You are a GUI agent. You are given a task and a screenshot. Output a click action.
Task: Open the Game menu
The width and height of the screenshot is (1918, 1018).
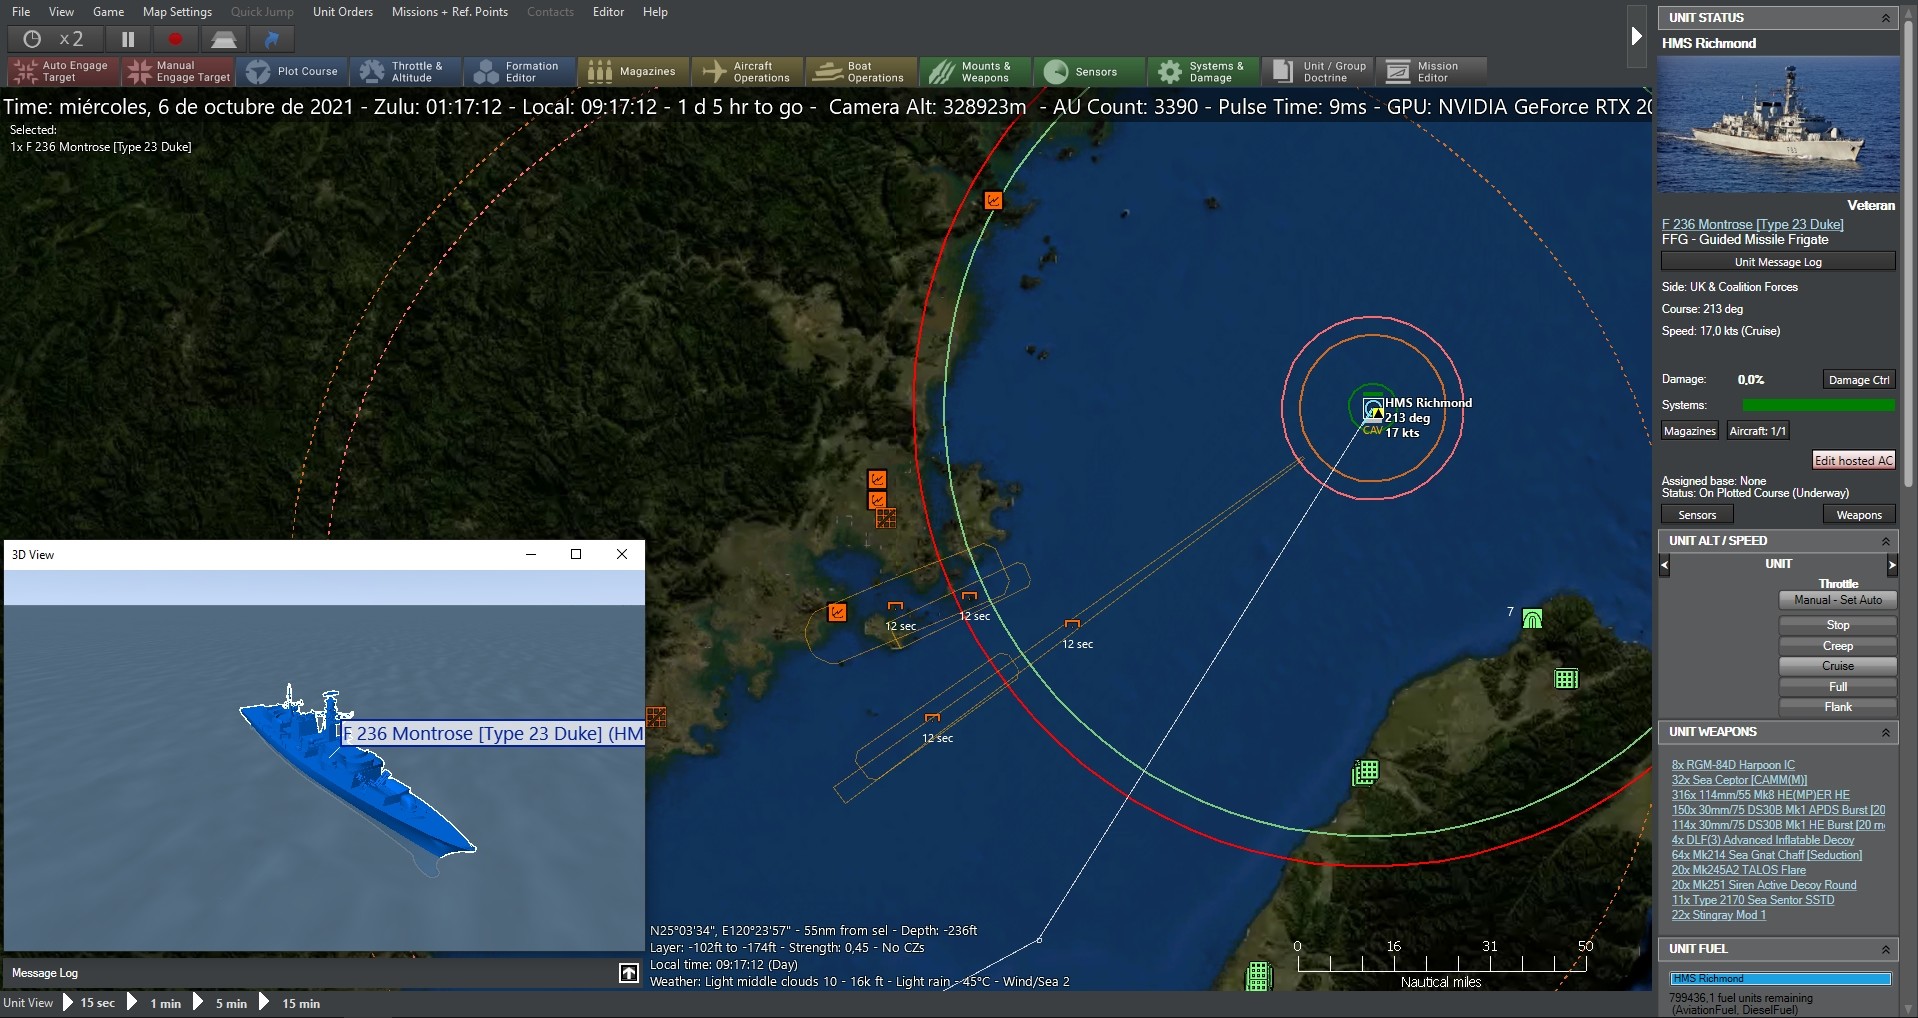tap(107, 12)
